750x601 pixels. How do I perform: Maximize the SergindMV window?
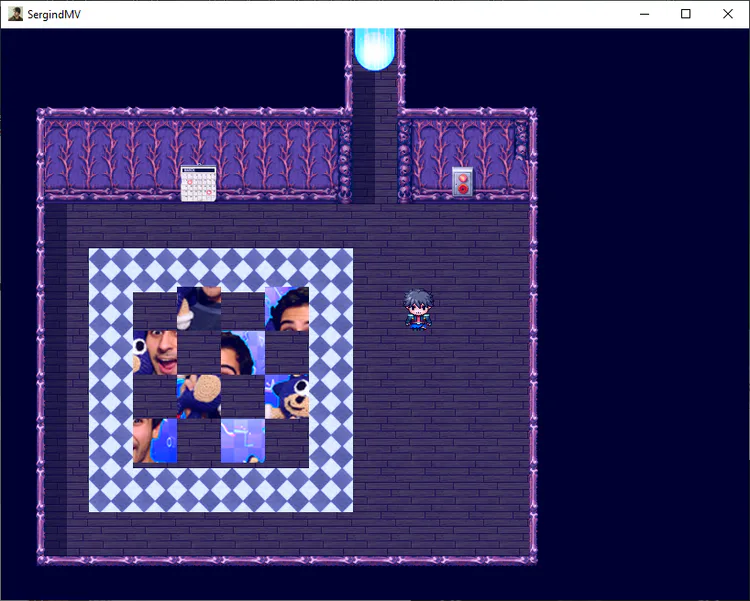click(x=685, y=14)
